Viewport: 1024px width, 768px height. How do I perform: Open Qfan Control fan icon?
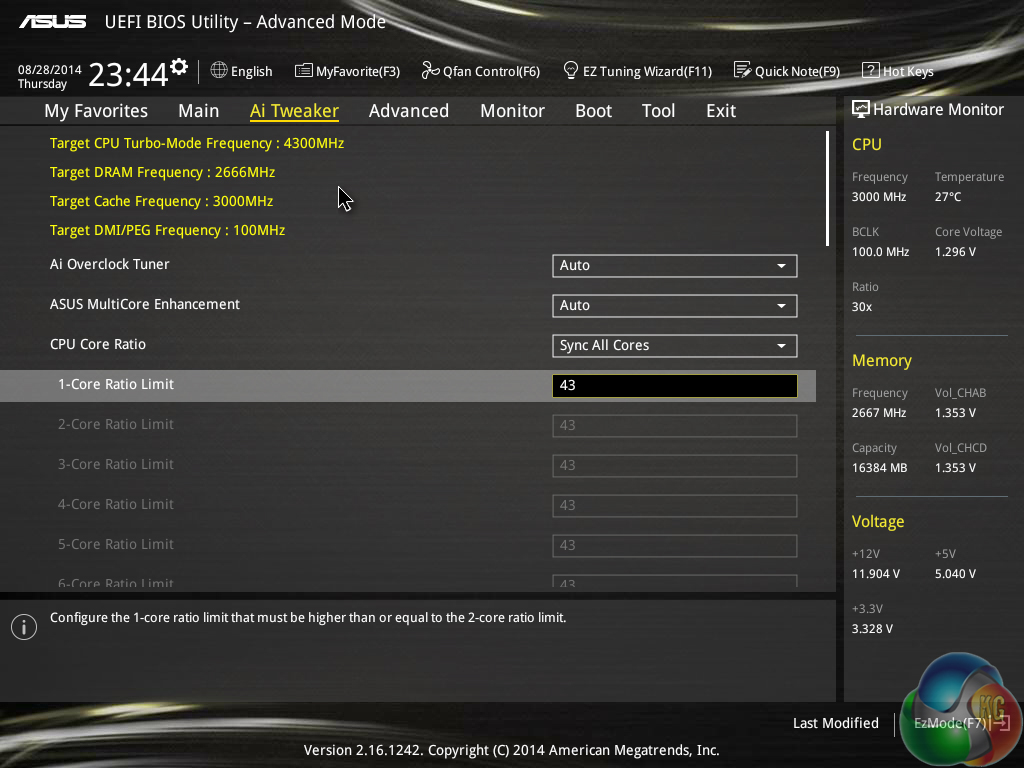[x=430, y=70]
